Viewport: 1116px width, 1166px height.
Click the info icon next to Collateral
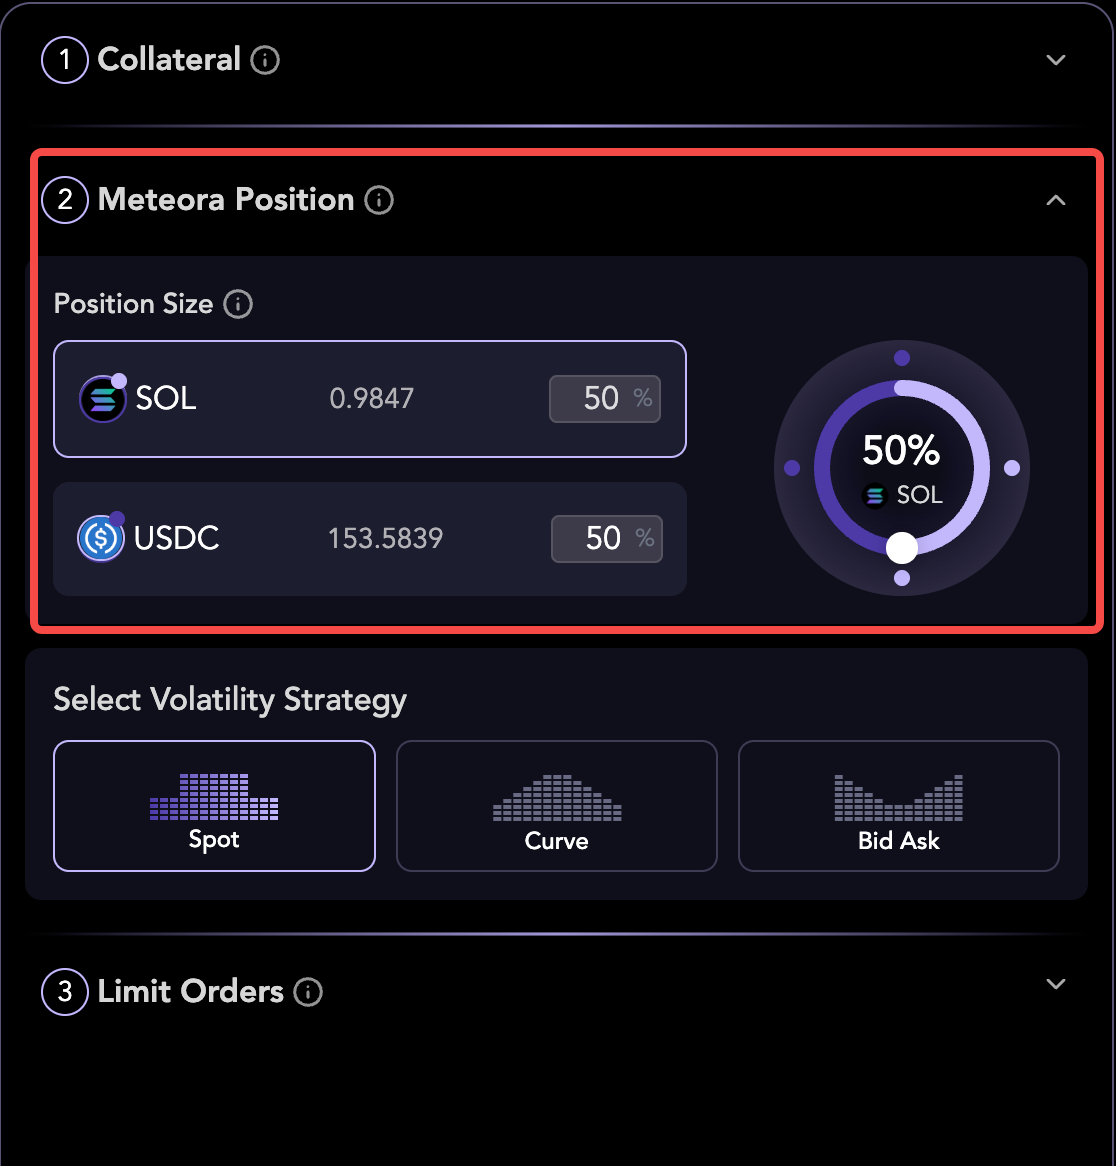265,61
